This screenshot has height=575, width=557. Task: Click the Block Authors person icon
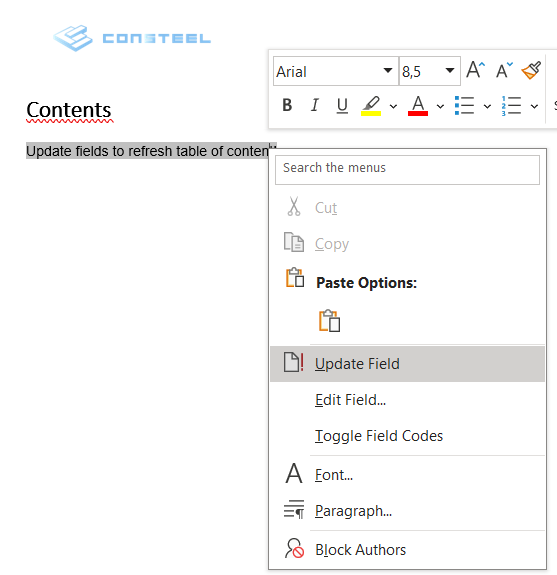click(294, 548)
